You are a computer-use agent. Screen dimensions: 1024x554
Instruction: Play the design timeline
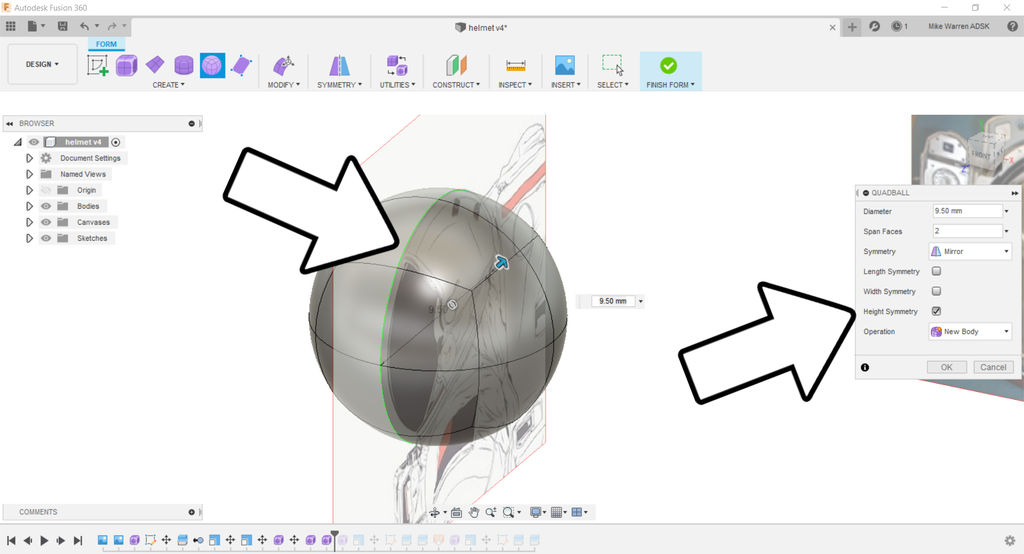tap(44, 540)
